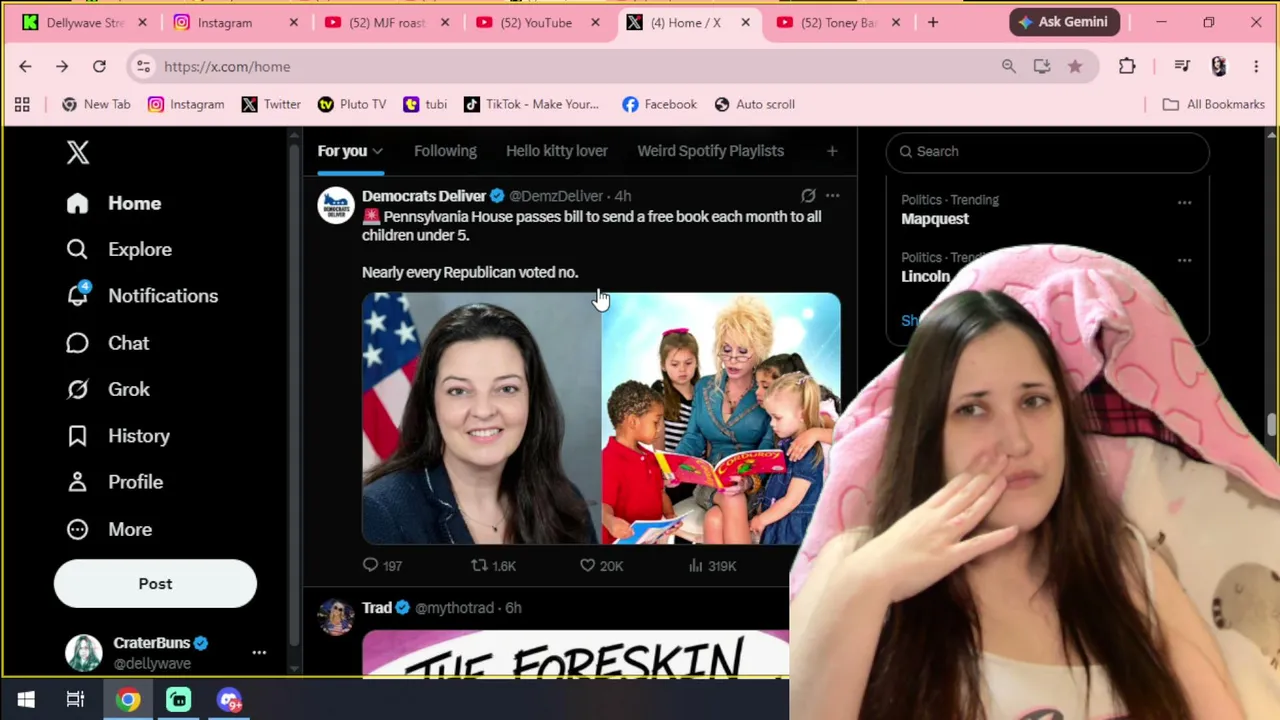Image resolution: width=1280 pixels, height=720 pixels.
Task: Close the Home / X browser tab
Action: click(745, 22)
